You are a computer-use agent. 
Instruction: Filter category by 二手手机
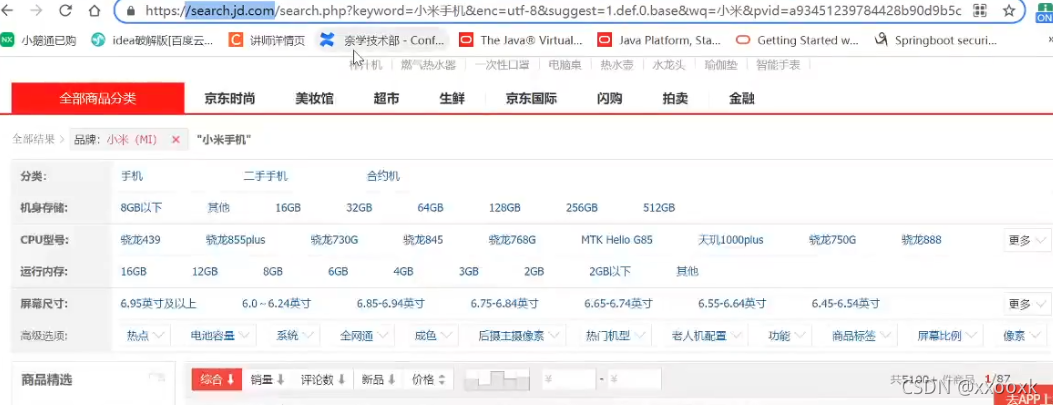click(x=266, y=177)
